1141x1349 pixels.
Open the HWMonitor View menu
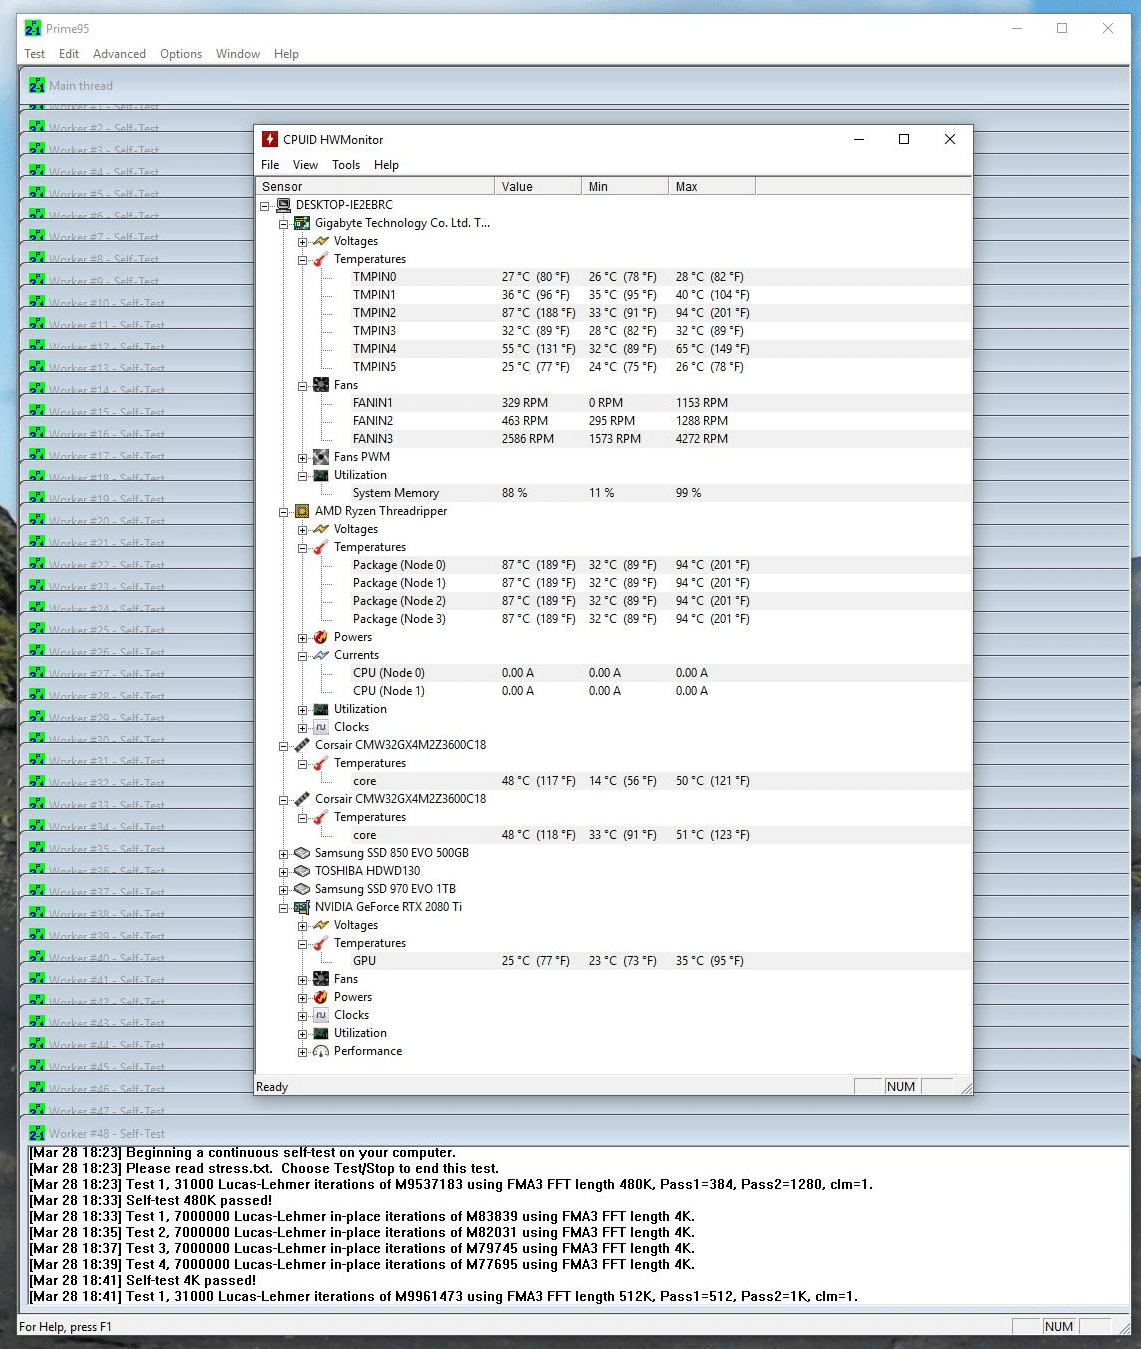click(x=305, y=165)
